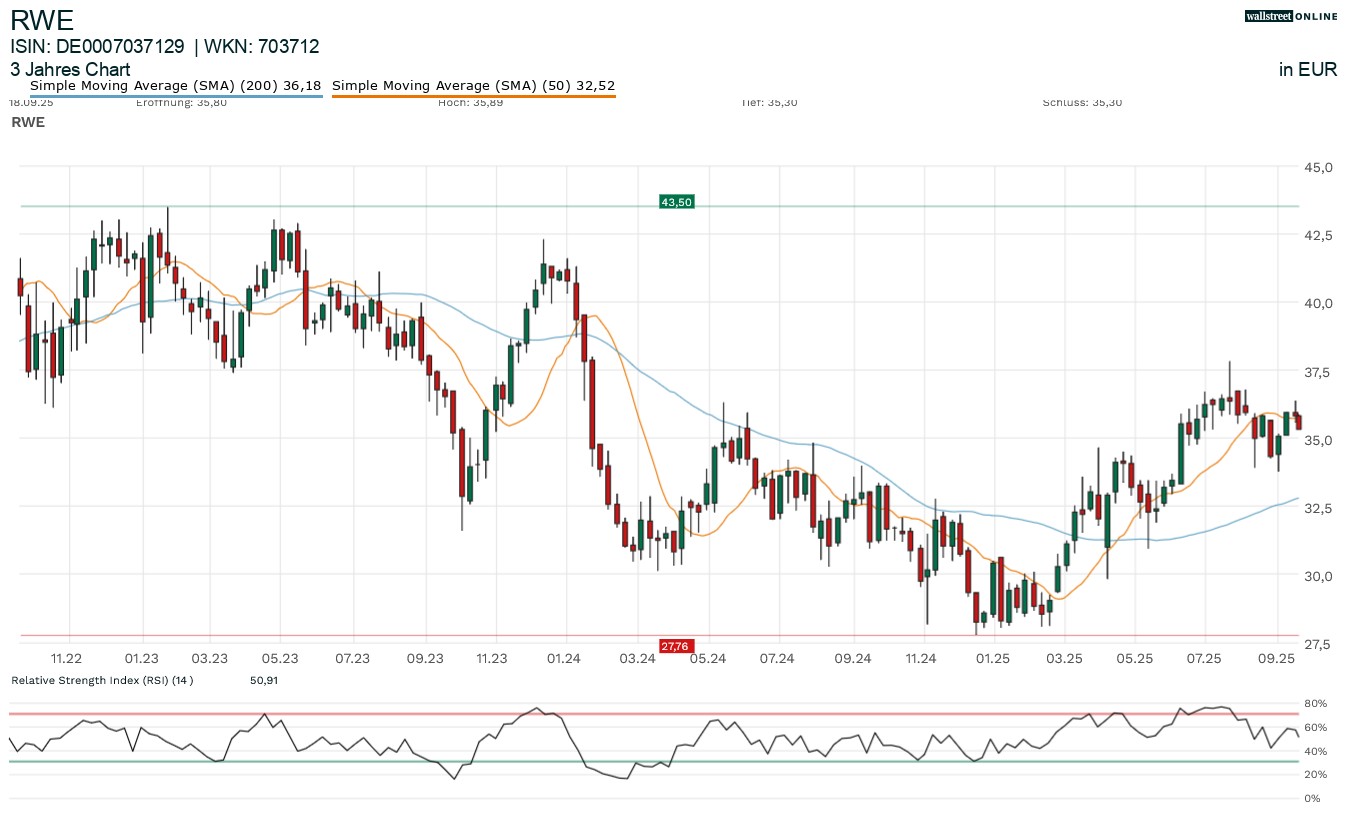The image size is (1349, 831).
Task: Click the RSI 60% axis label
Action: [1317, 727]
